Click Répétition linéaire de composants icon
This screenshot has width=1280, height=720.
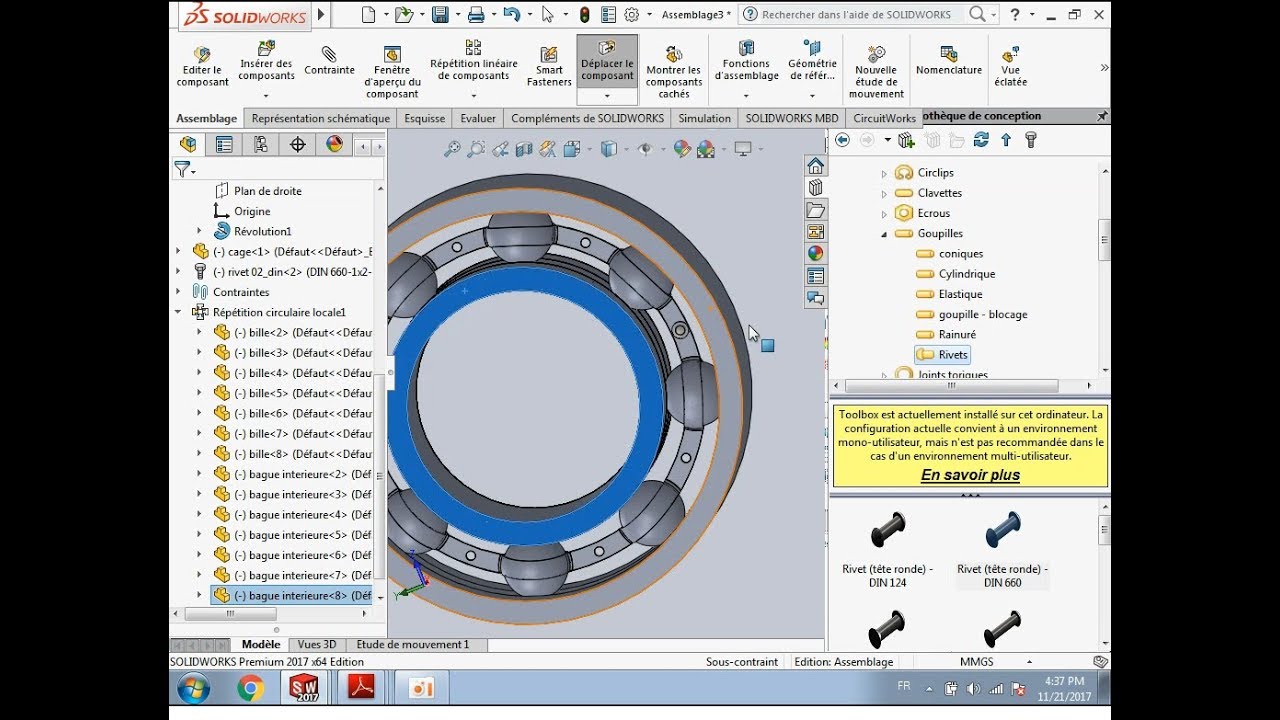[473, 48]
